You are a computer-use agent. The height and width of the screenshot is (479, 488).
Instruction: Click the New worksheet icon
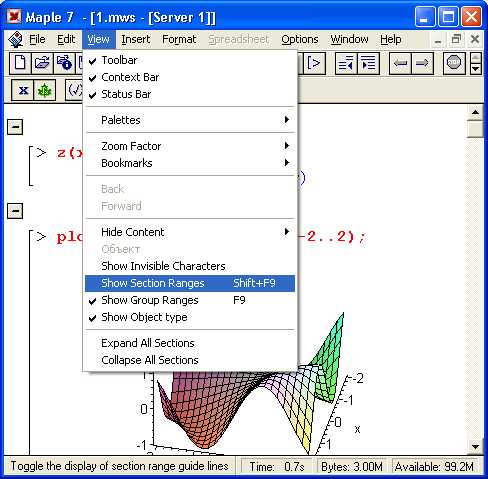click(20, 63)
